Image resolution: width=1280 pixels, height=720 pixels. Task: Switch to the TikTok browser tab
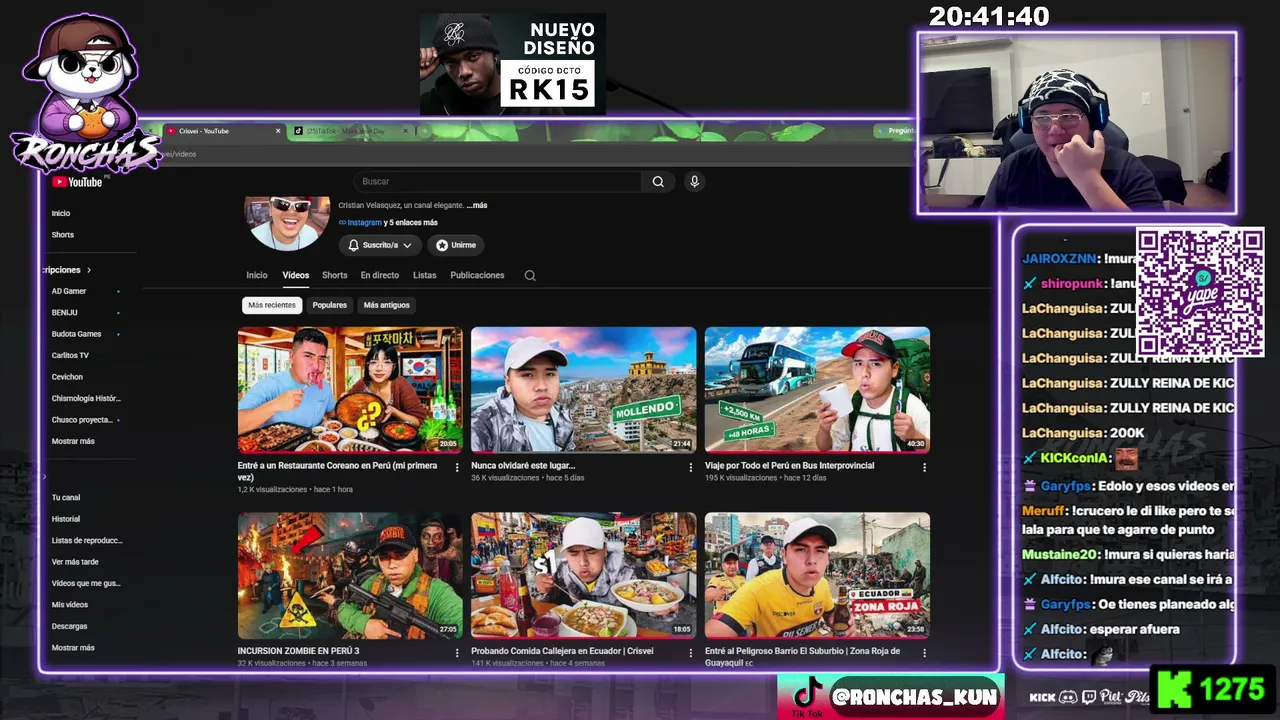click(350, 131)
